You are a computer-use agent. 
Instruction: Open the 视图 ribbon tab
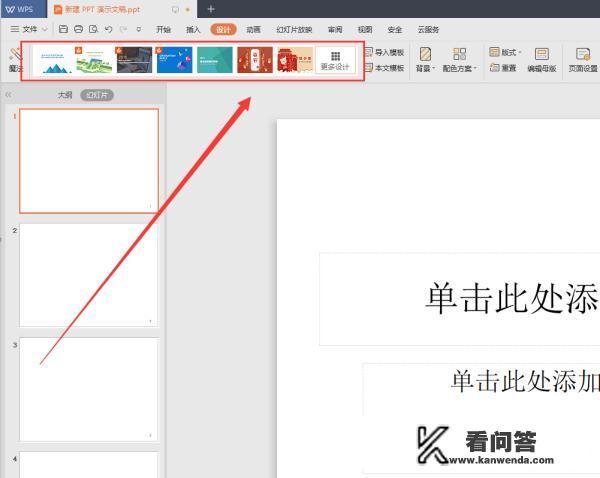pyautogui.click(x=365, y=29)
